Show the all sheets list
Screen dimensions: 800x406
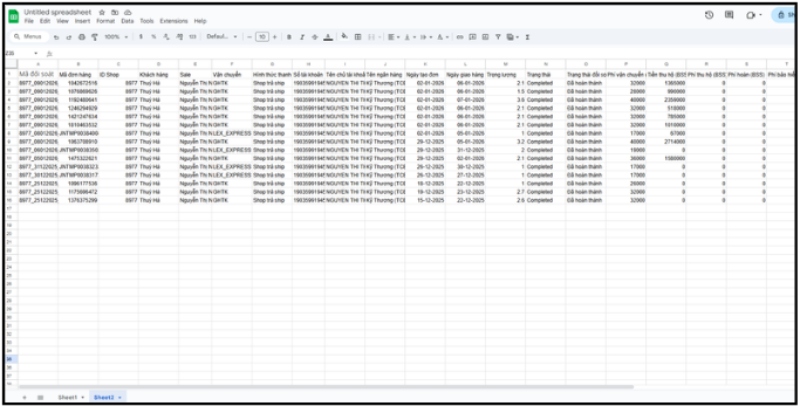click(40, 397)
